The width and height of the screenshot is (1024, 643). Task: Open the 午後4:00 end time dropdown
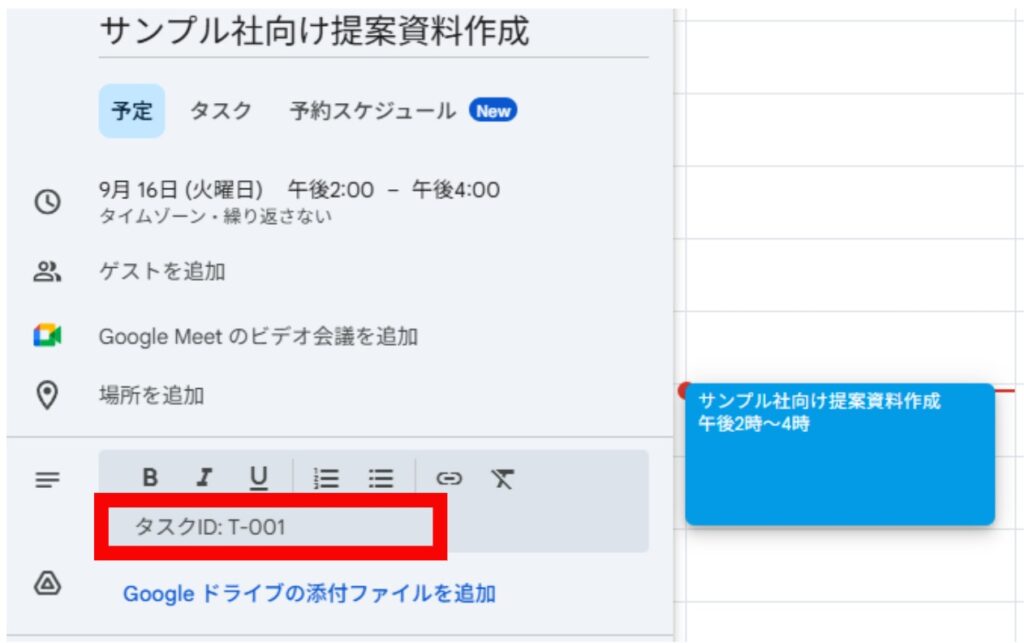point(456,190)
